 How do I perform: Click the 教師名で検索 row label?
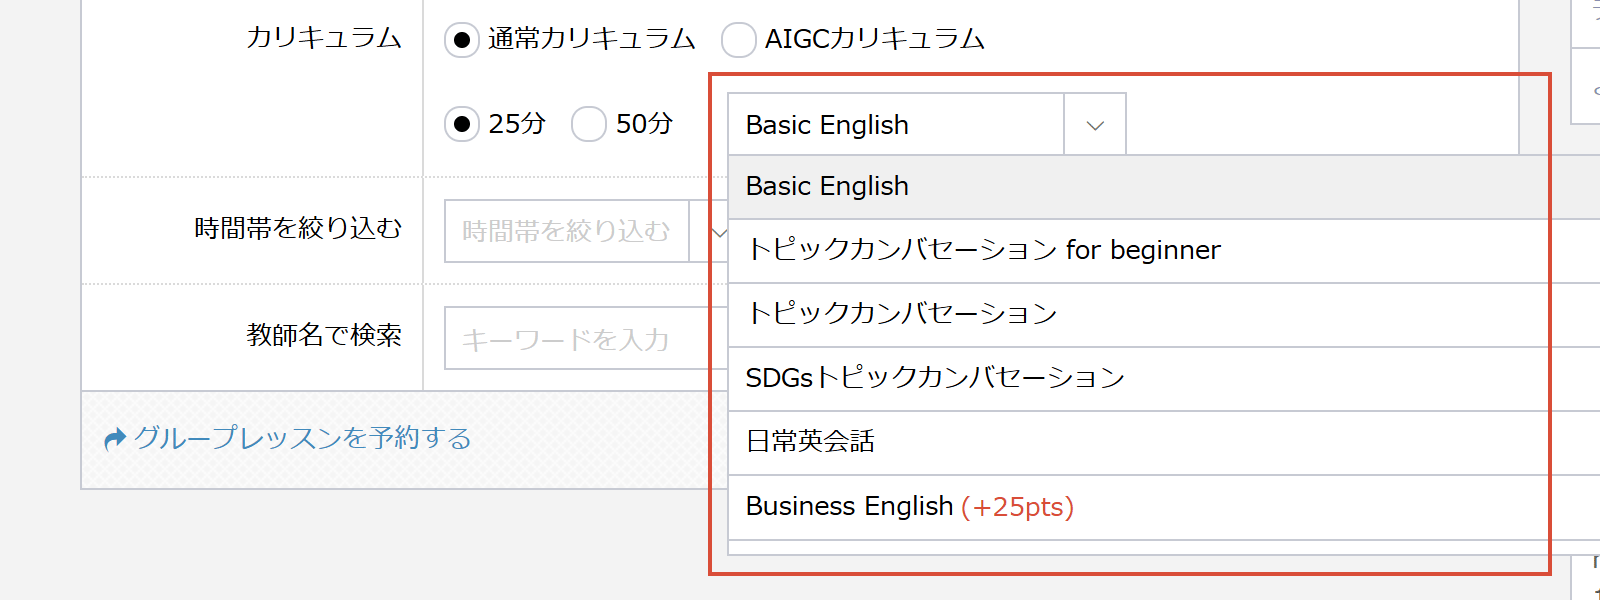point(324,335)
